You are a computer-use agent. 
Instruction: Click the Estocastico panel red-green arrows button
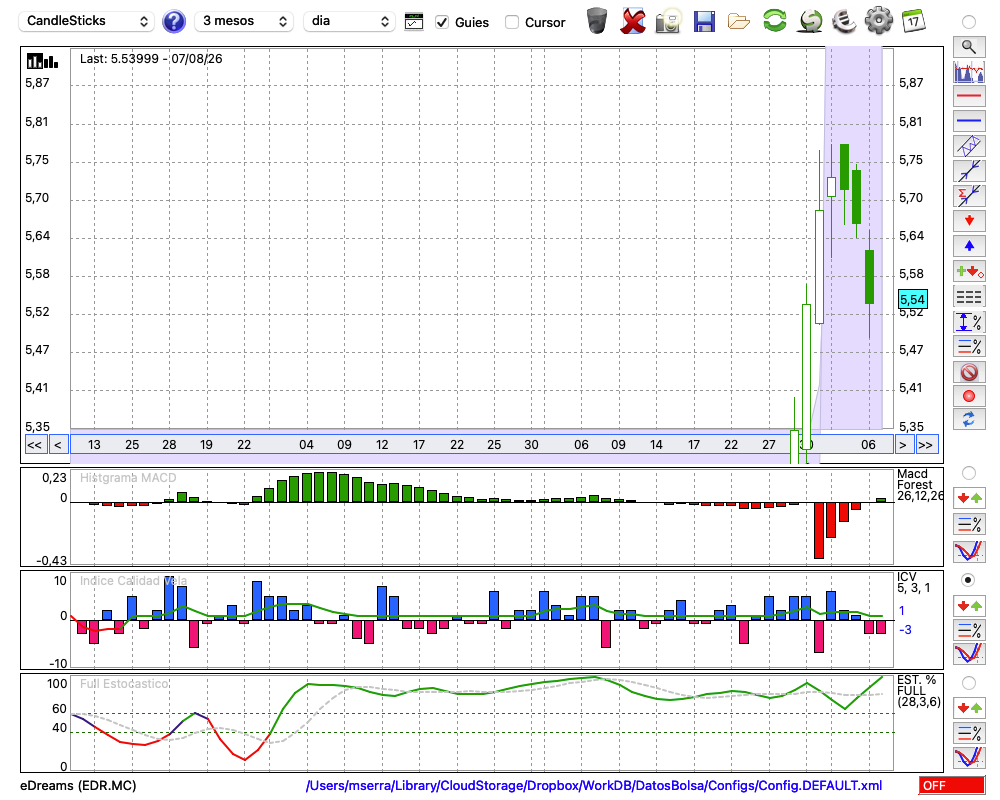point(969,707)
